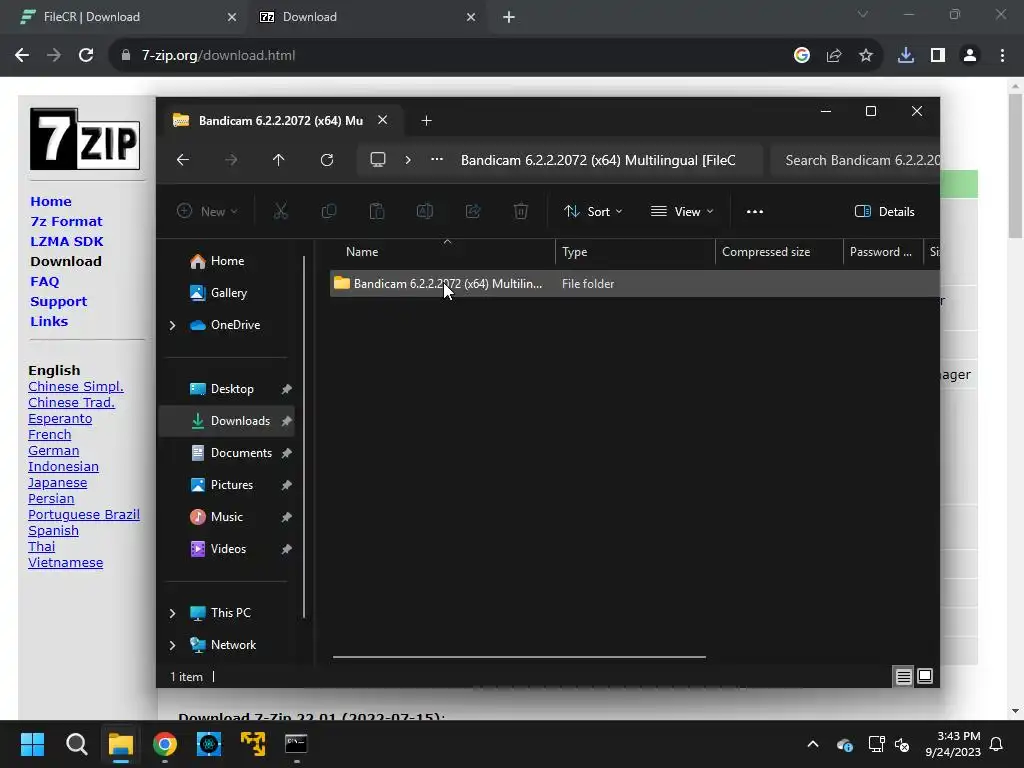The image size is (1024, 768).
Task: Open the address bar ellipsis for hidden path
Action: [437, 159]
